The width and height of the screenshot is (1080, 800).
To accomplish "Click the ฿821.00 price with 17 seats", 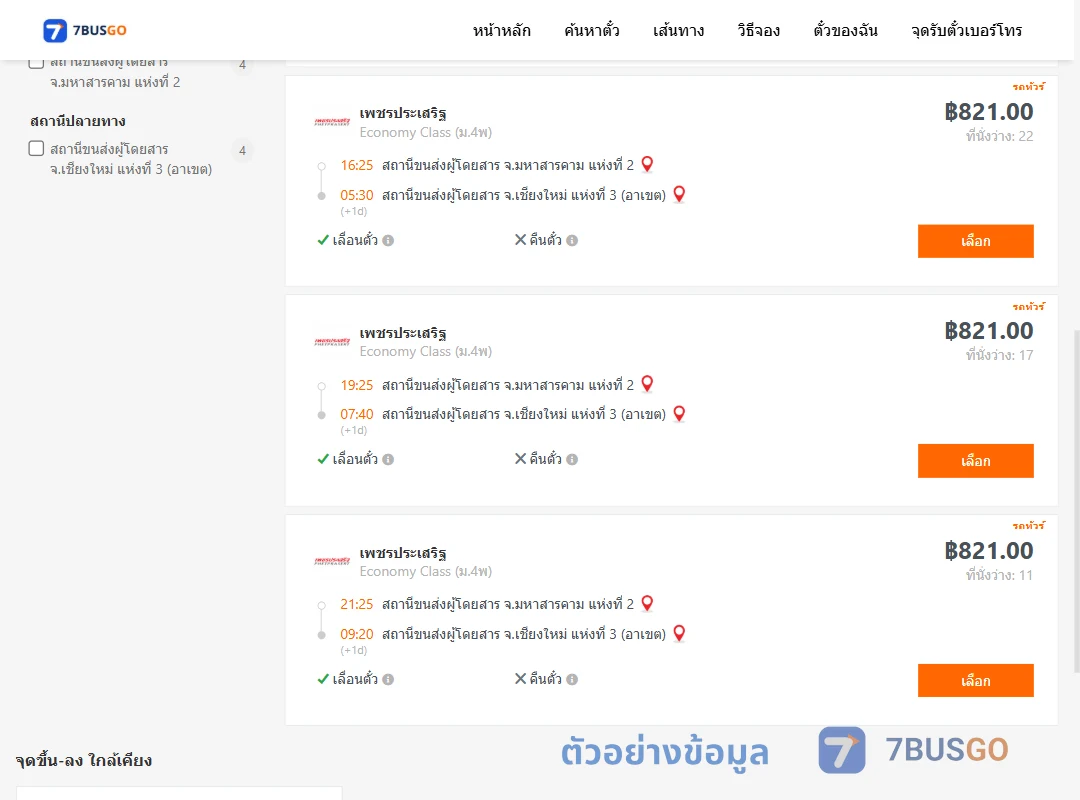I will 988,331.
